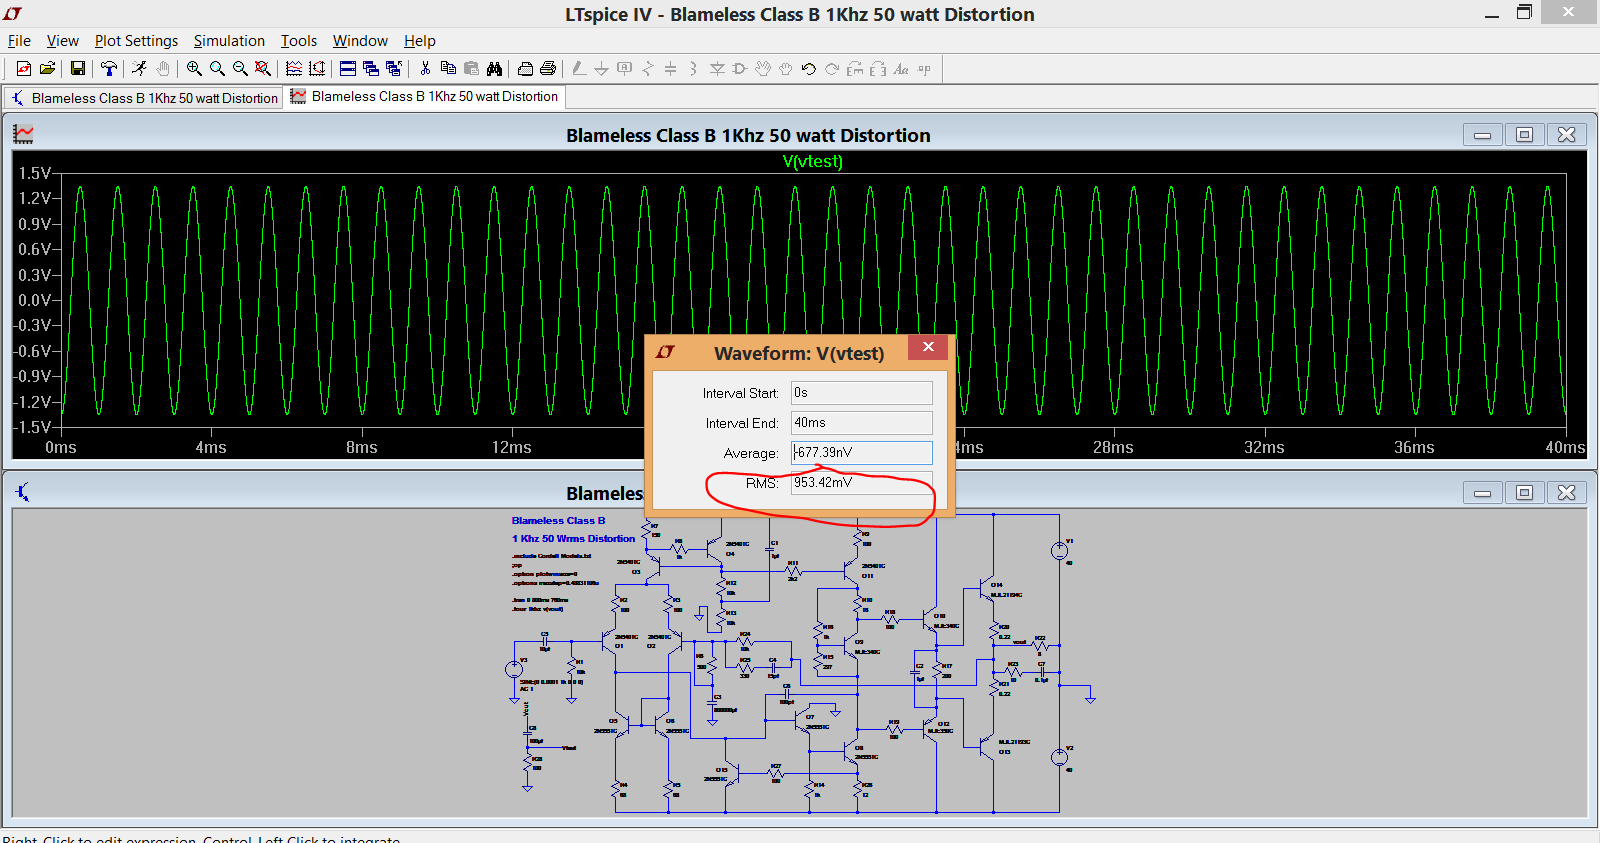
Task: Click the Undo arrow toolbar icon
Action: 809,69
